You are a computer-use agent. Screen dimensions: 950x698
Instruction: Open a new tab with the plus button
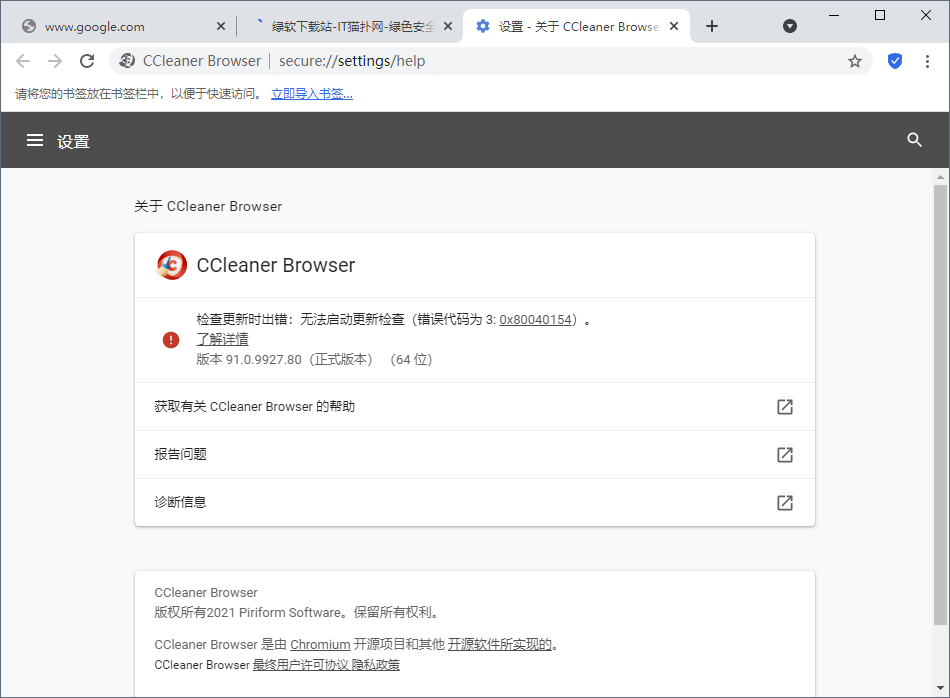712,26
